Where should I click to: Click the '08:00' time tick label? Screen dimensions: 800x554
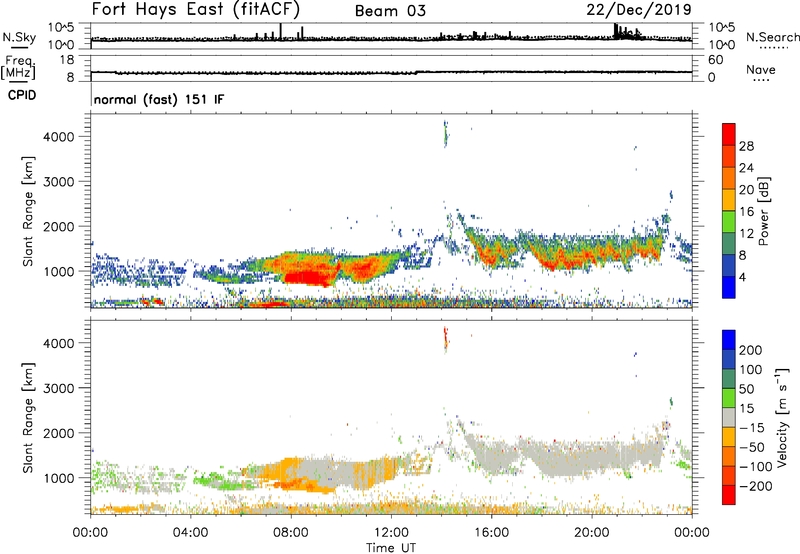tap(290, 533)
